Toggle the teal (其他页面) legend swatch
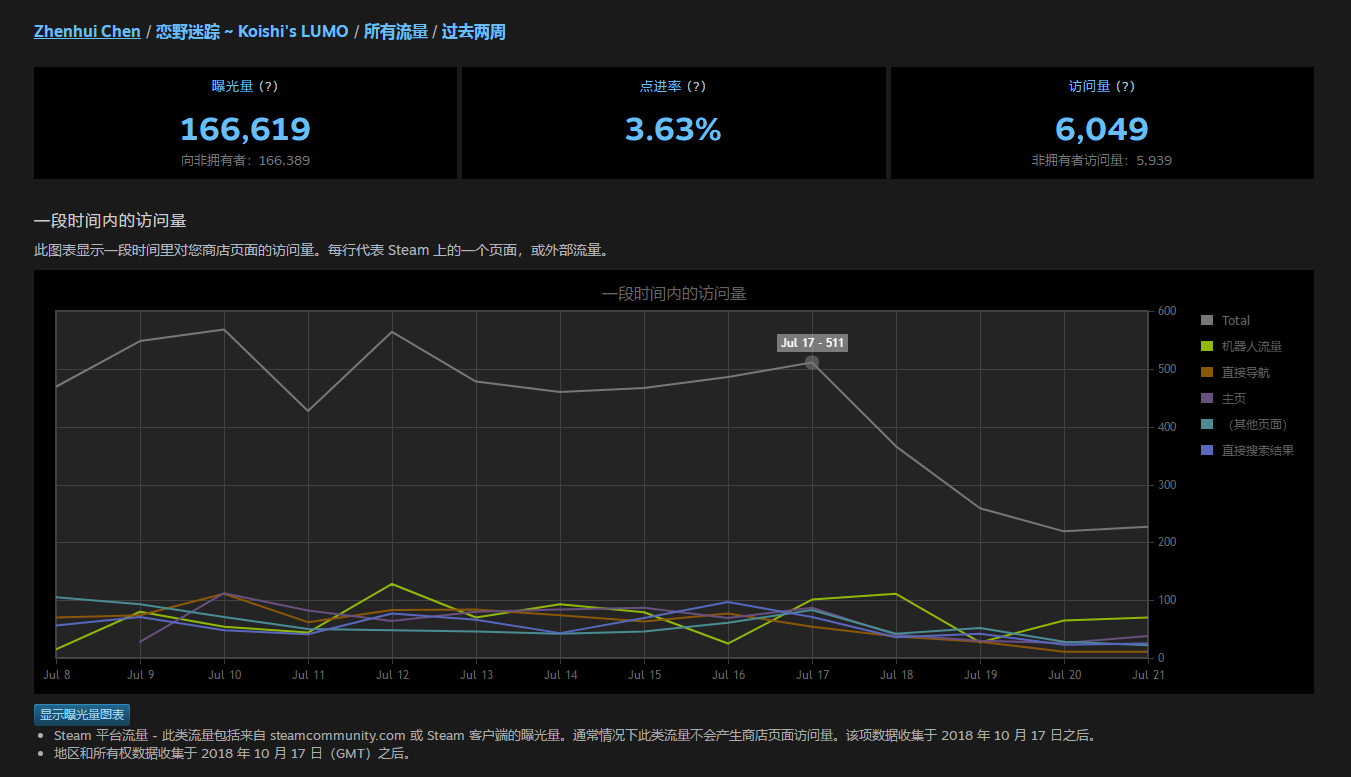1351x777 pixels. tap(1206, 425)
